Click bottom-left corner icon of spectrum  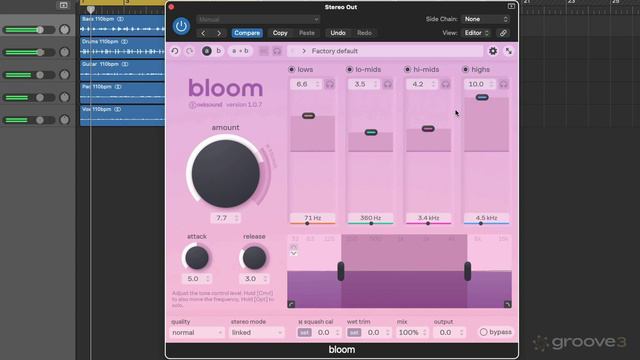tap(291, 304)
